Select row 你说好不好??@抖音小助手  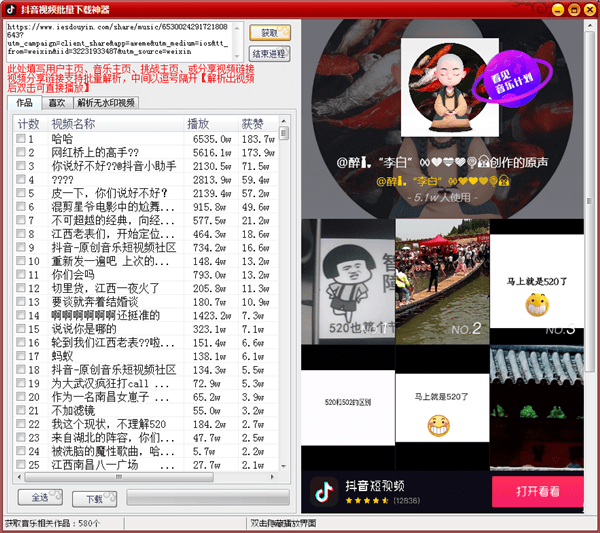(145, 166)
